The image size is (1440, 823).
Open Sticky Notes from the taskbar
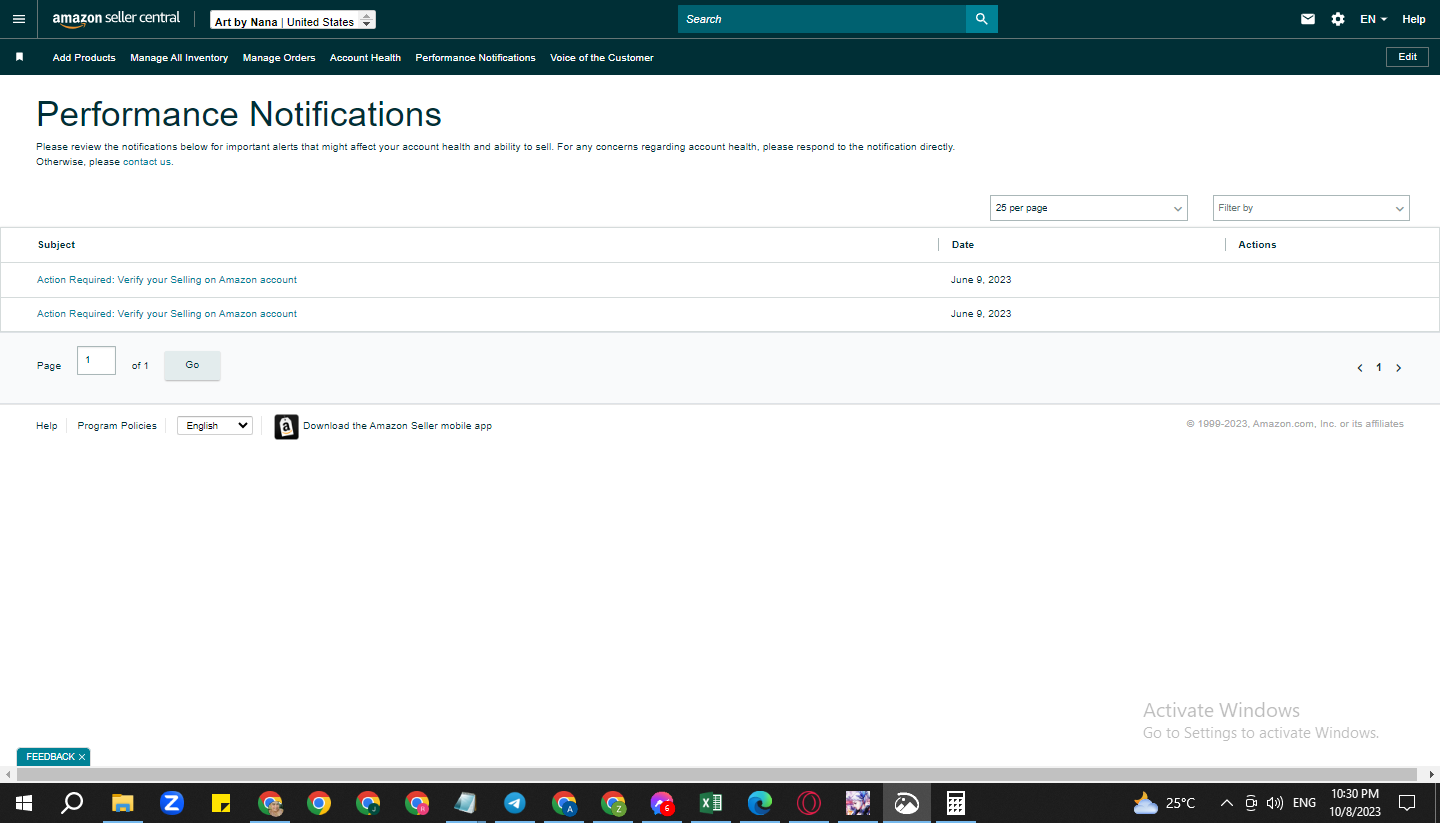[221, 803]
